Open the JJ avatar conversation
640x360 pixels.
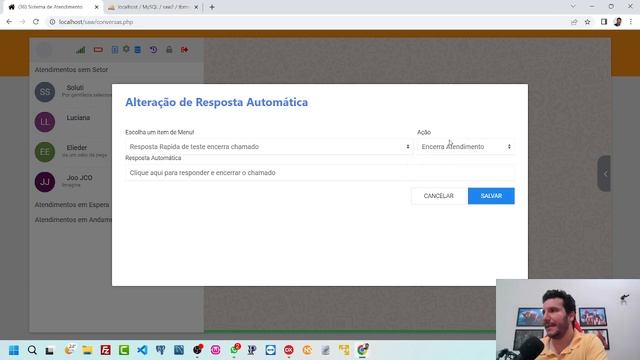[44, 182]
